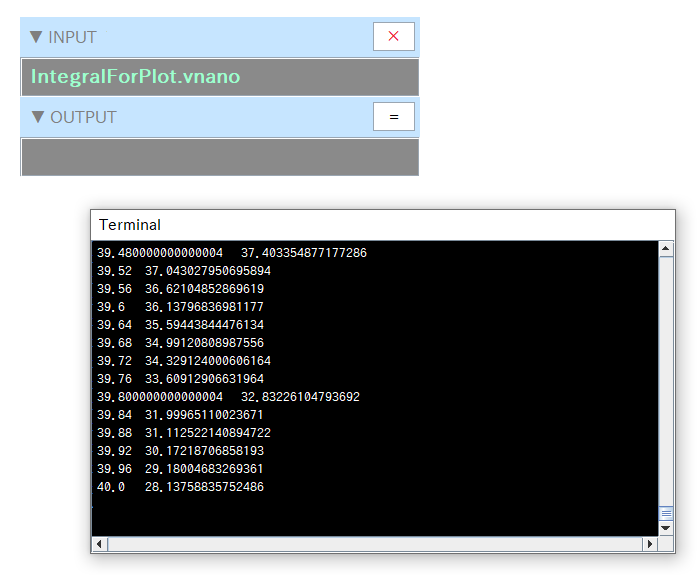Clear input with the red X button
This screenshot has height=575, width=700.
(393, 36)
